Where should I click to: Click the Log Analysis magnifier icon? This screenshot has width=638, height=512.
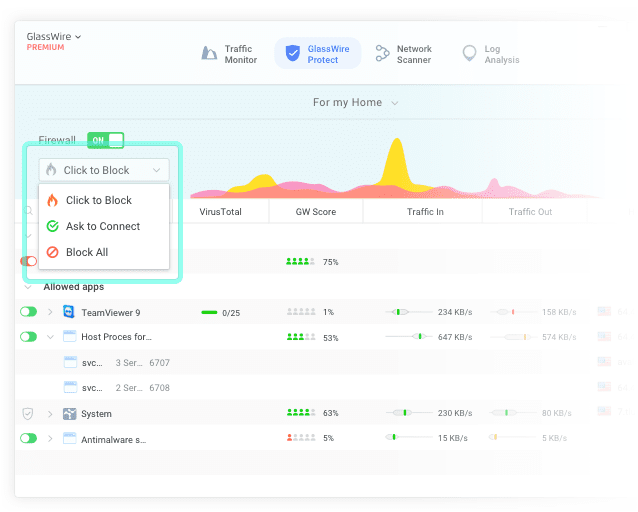[469, 53]
